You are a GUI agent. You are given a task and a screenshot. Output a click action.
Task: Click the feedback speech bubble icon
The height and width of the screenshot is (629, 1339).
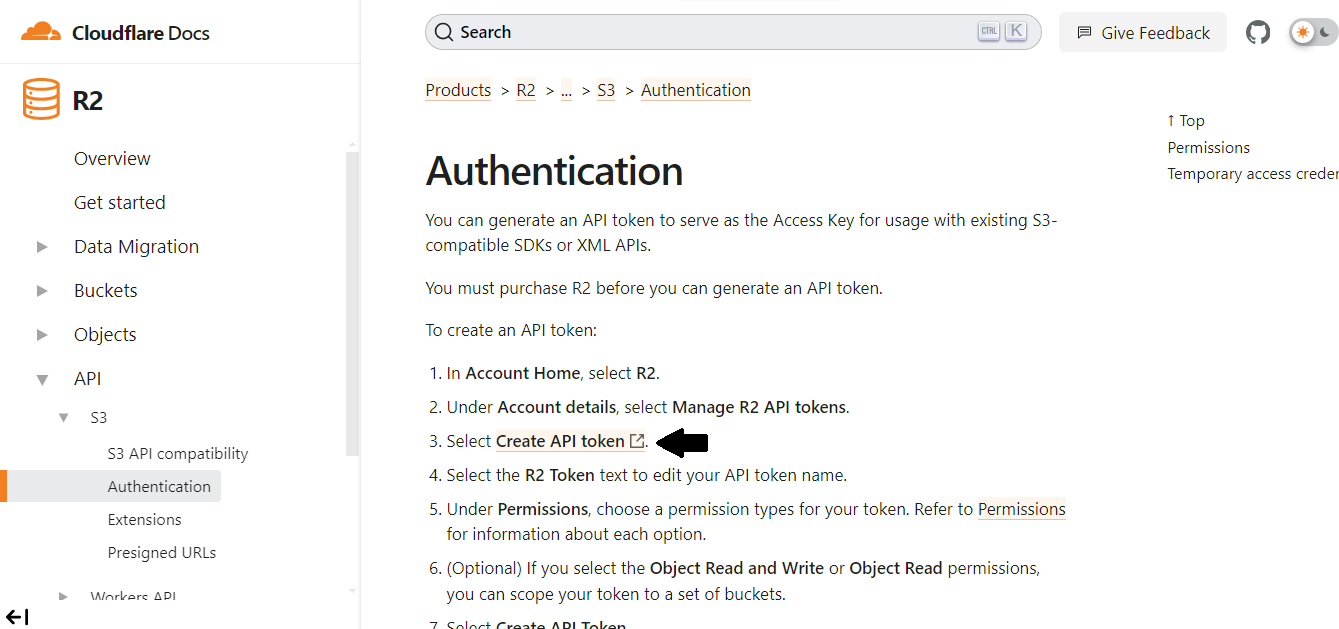[x=1084, y=32]
